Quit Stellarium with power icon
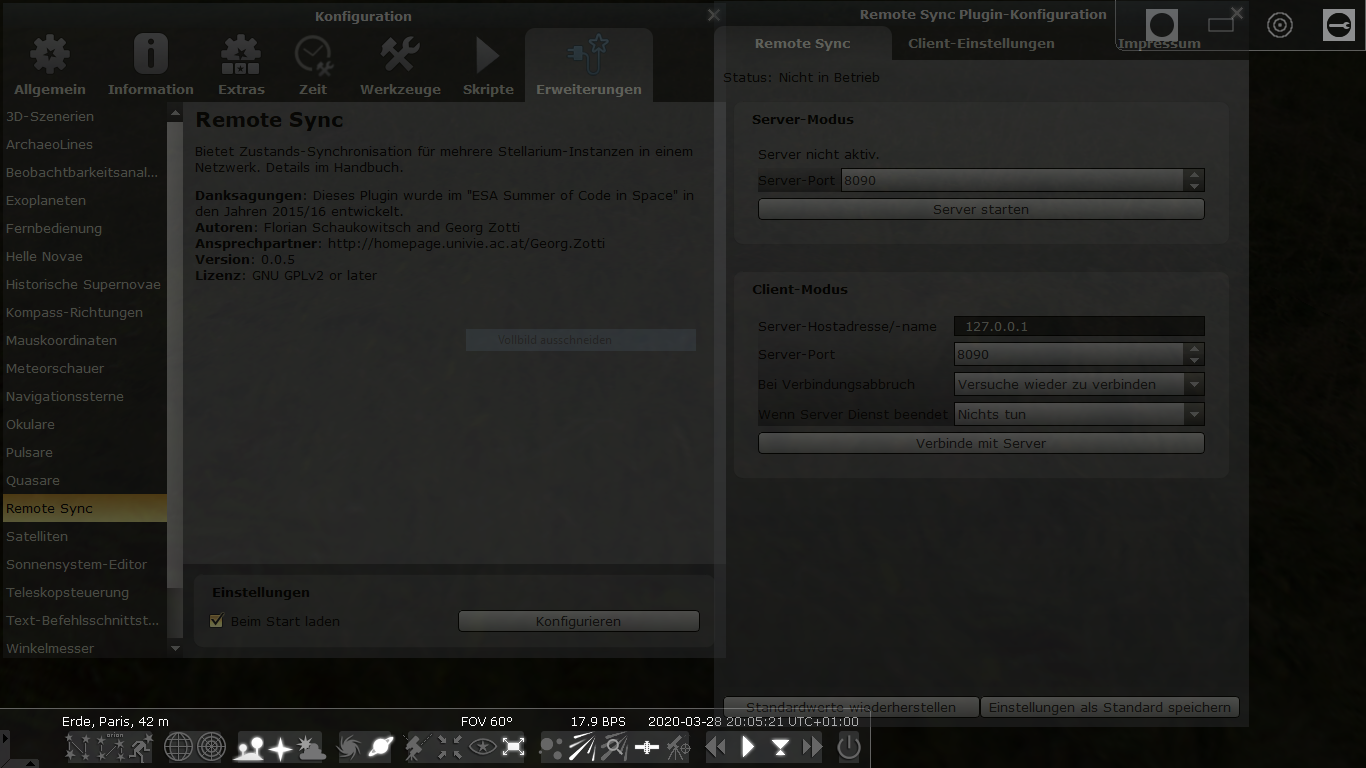1366x768 pixels. click(x=848, y=747)
